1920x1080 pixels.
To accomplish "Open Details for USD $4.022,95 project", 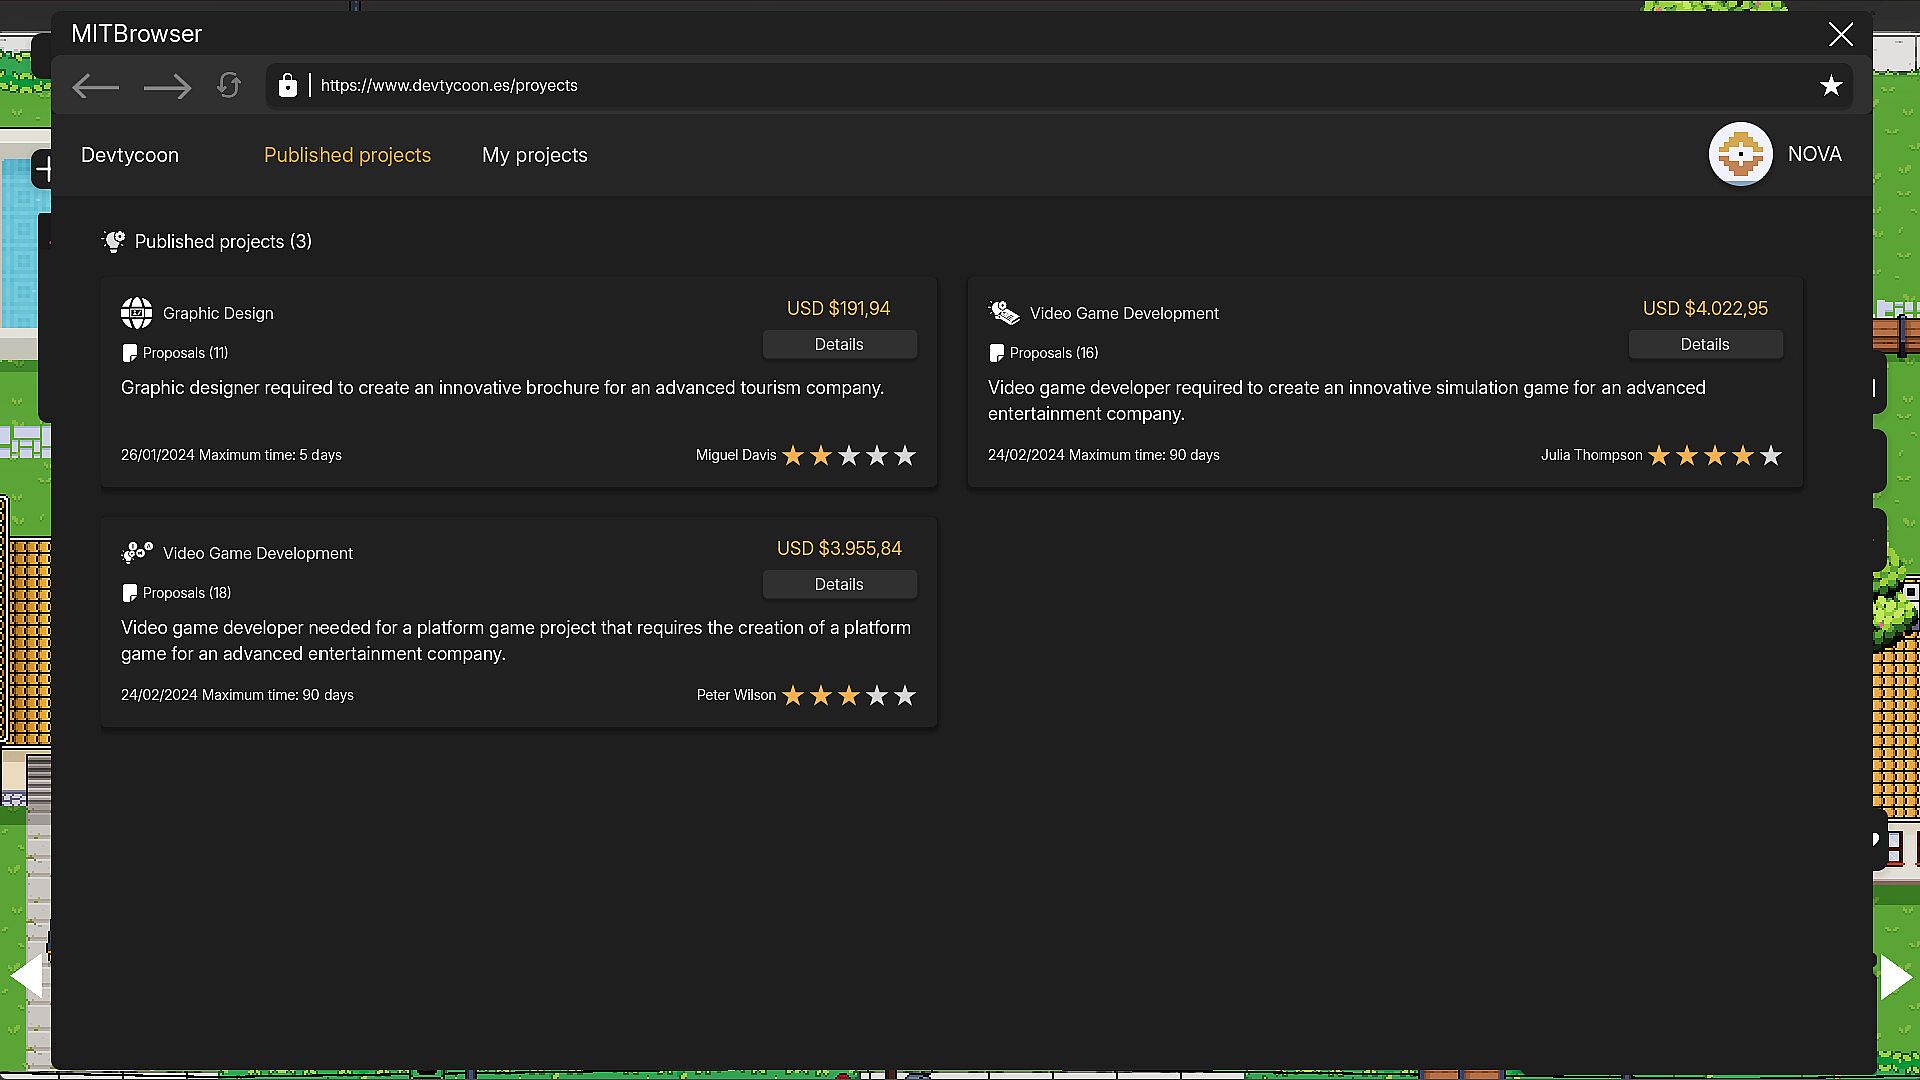I will 1704,344.
